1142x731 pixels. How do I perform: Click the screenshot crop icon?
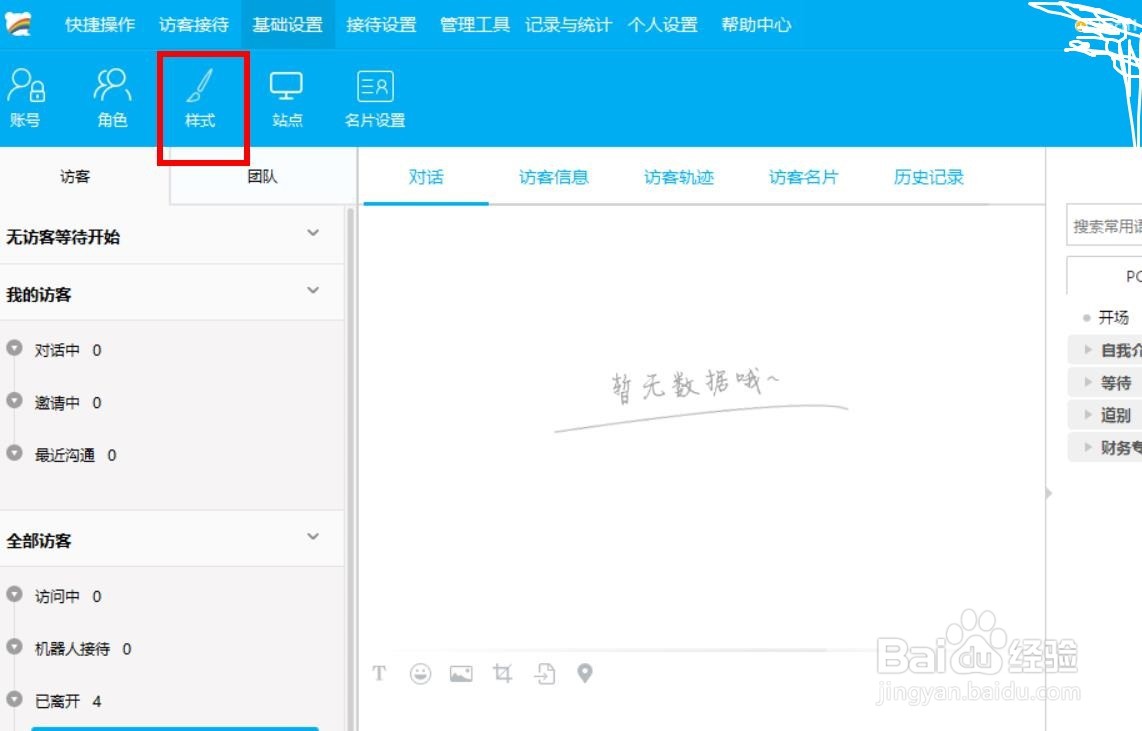[x=503, y=673]
